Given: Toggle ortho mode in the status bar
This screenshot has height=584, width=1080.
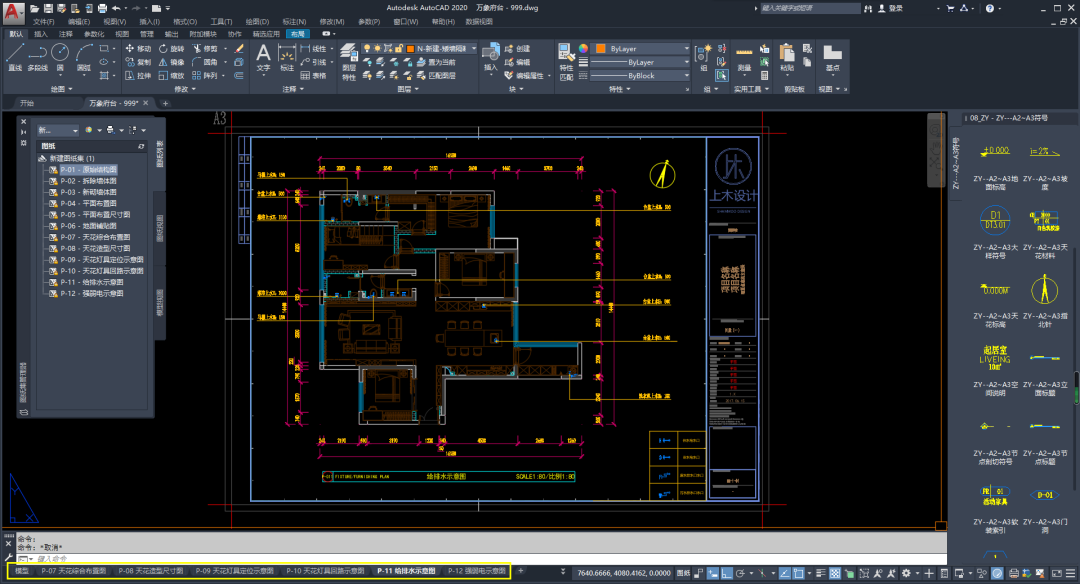Looking at the screenshot, I should coord(727,573).
